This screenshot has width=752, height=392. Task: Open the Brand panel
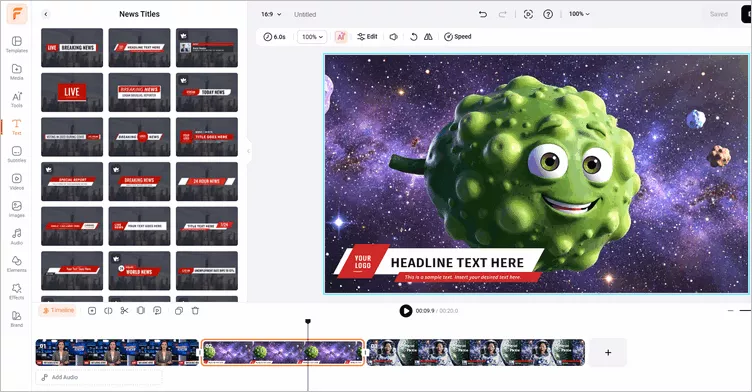pyautogui.click(x=16, y=319)
